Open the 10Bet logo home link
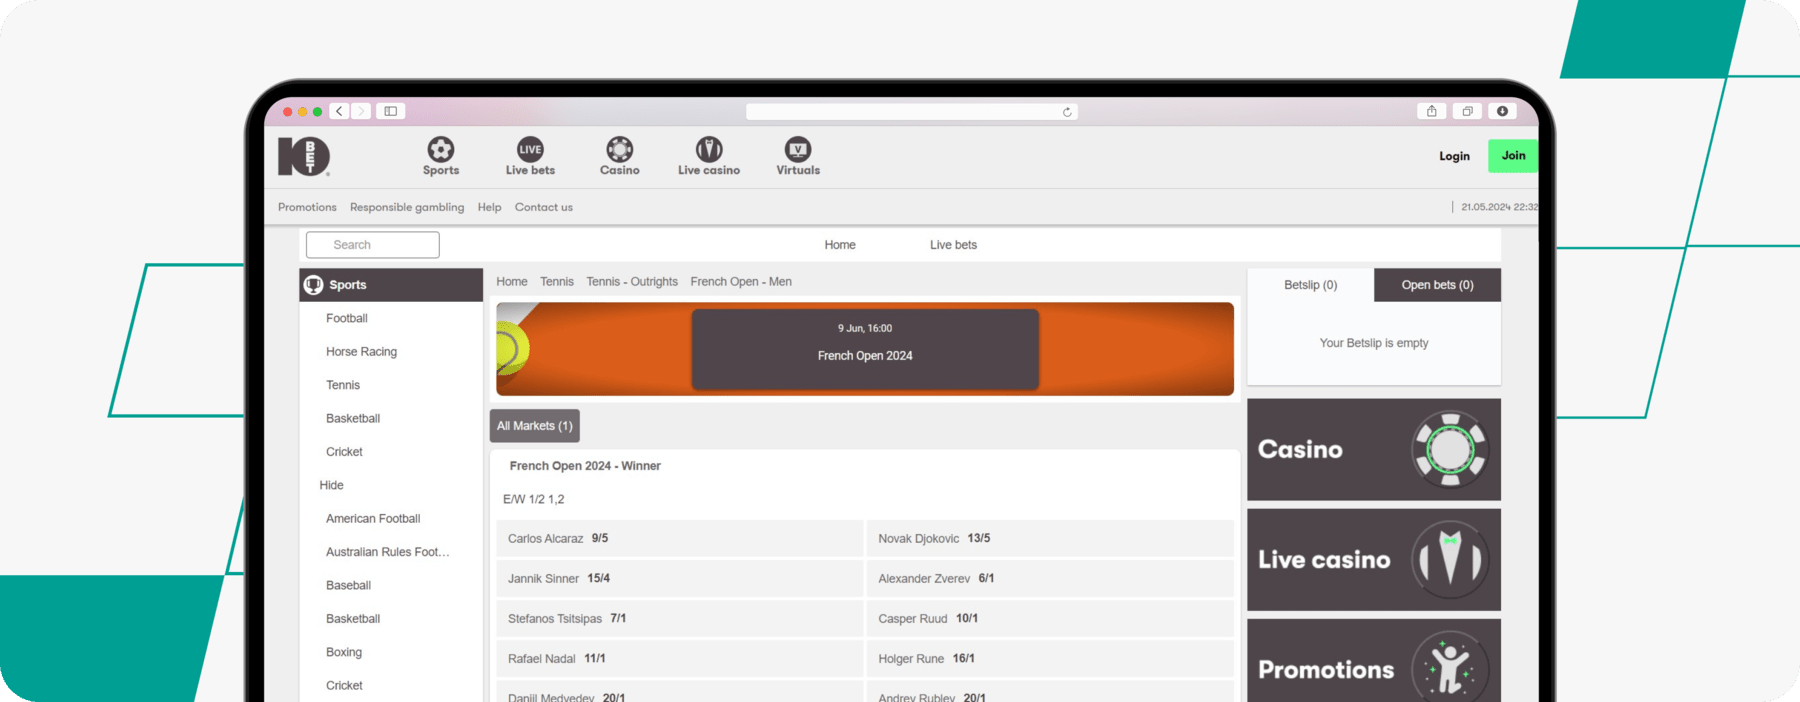Viewport: 1800px width, 702px height. click(304, 156)
